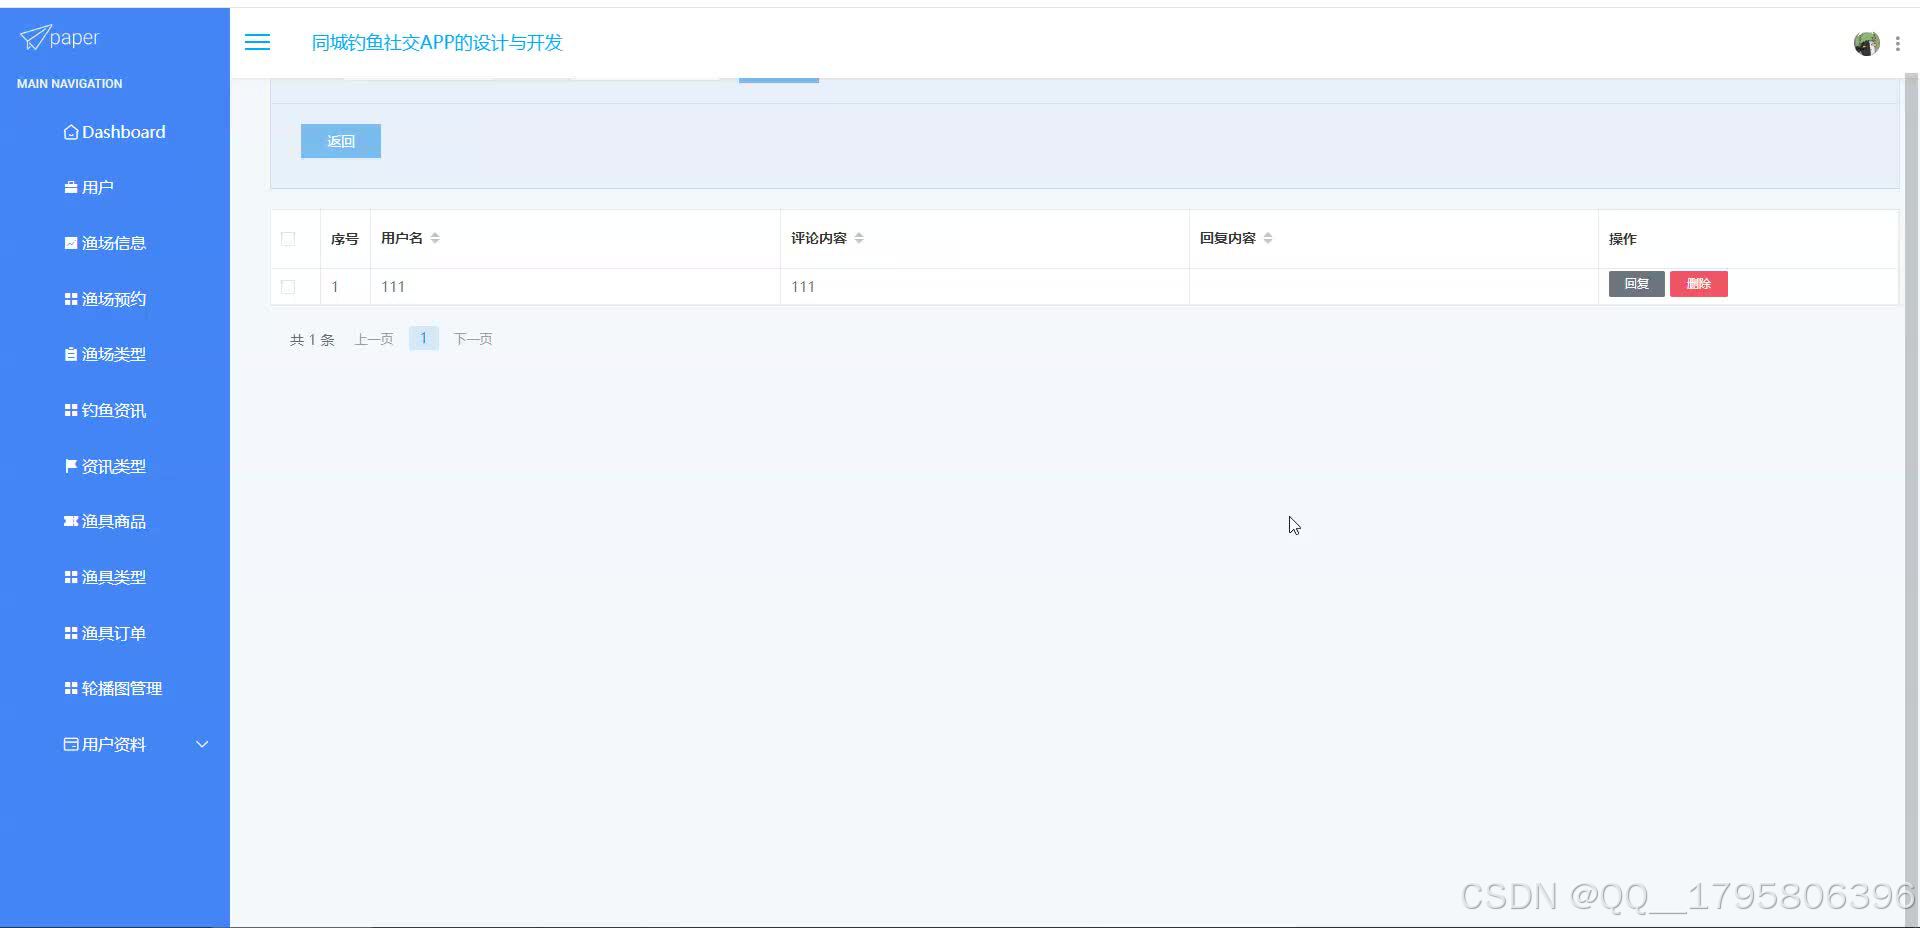Check the checkbox for row 1
The height and width of the screenshot is (928, 1920).
pos(288,286)
